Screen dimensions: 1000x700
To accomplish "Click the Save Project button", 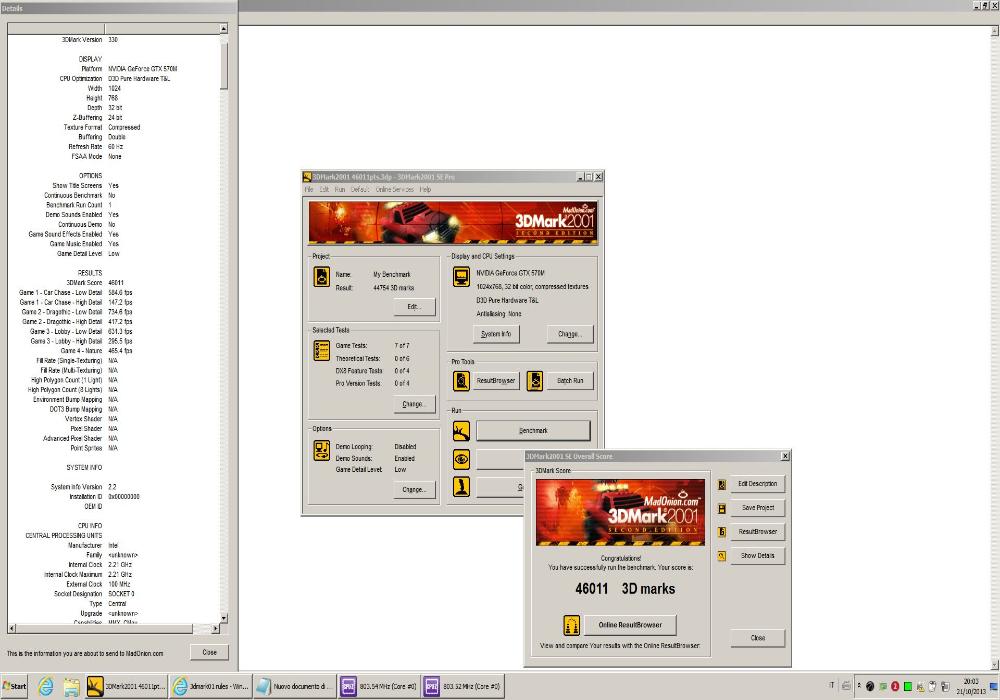I will pos(758,508).
